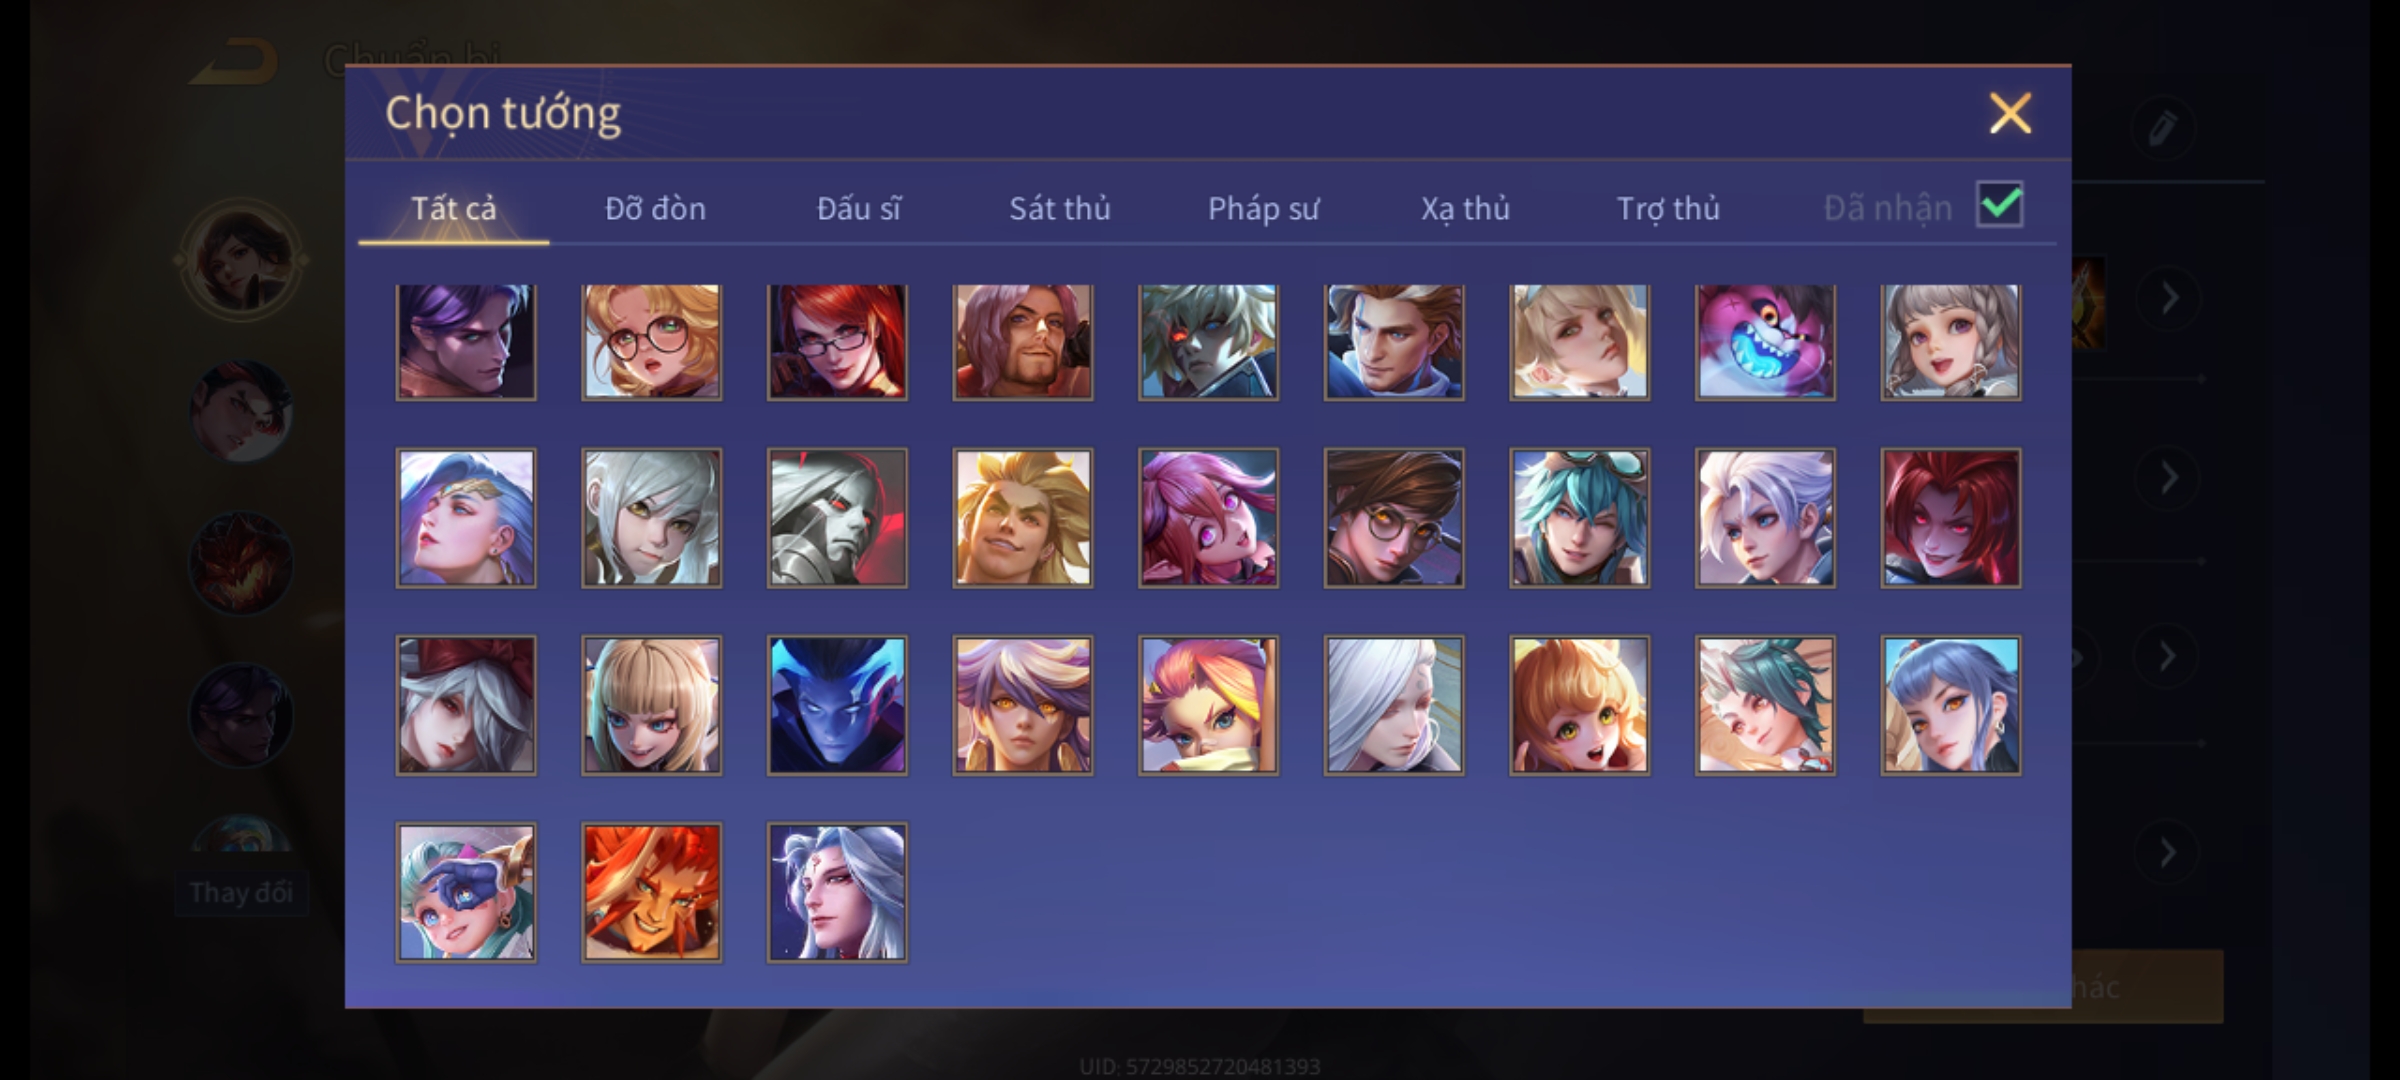The image size is (2400, 1080).
Task: Choose the armored silver knight with red eyes
Action: pyautogui.click(x=837, y=518)
